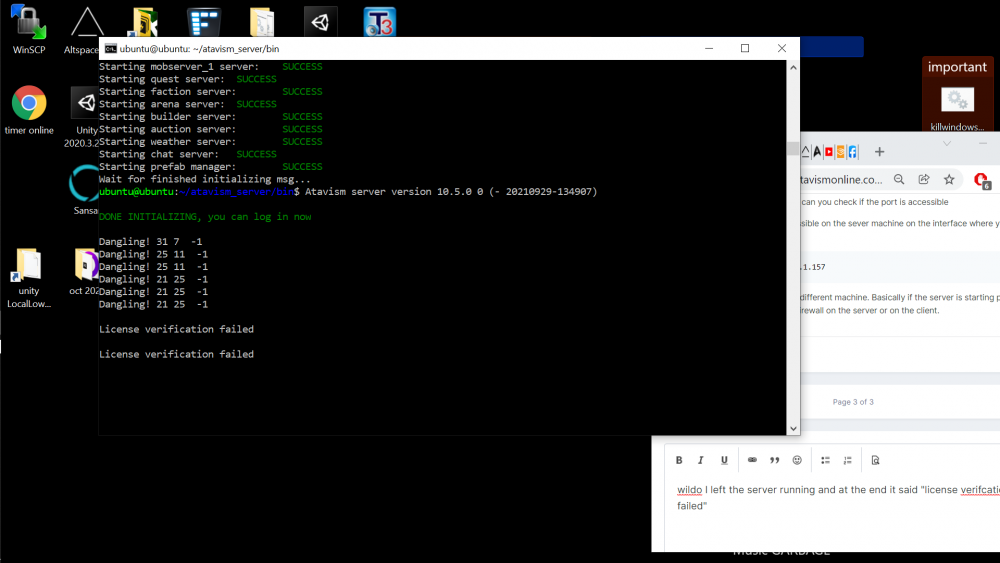Toggle bold formatting in the reply editor
The width and height of the screenshot is (1000, 563).
pos(679,460)
